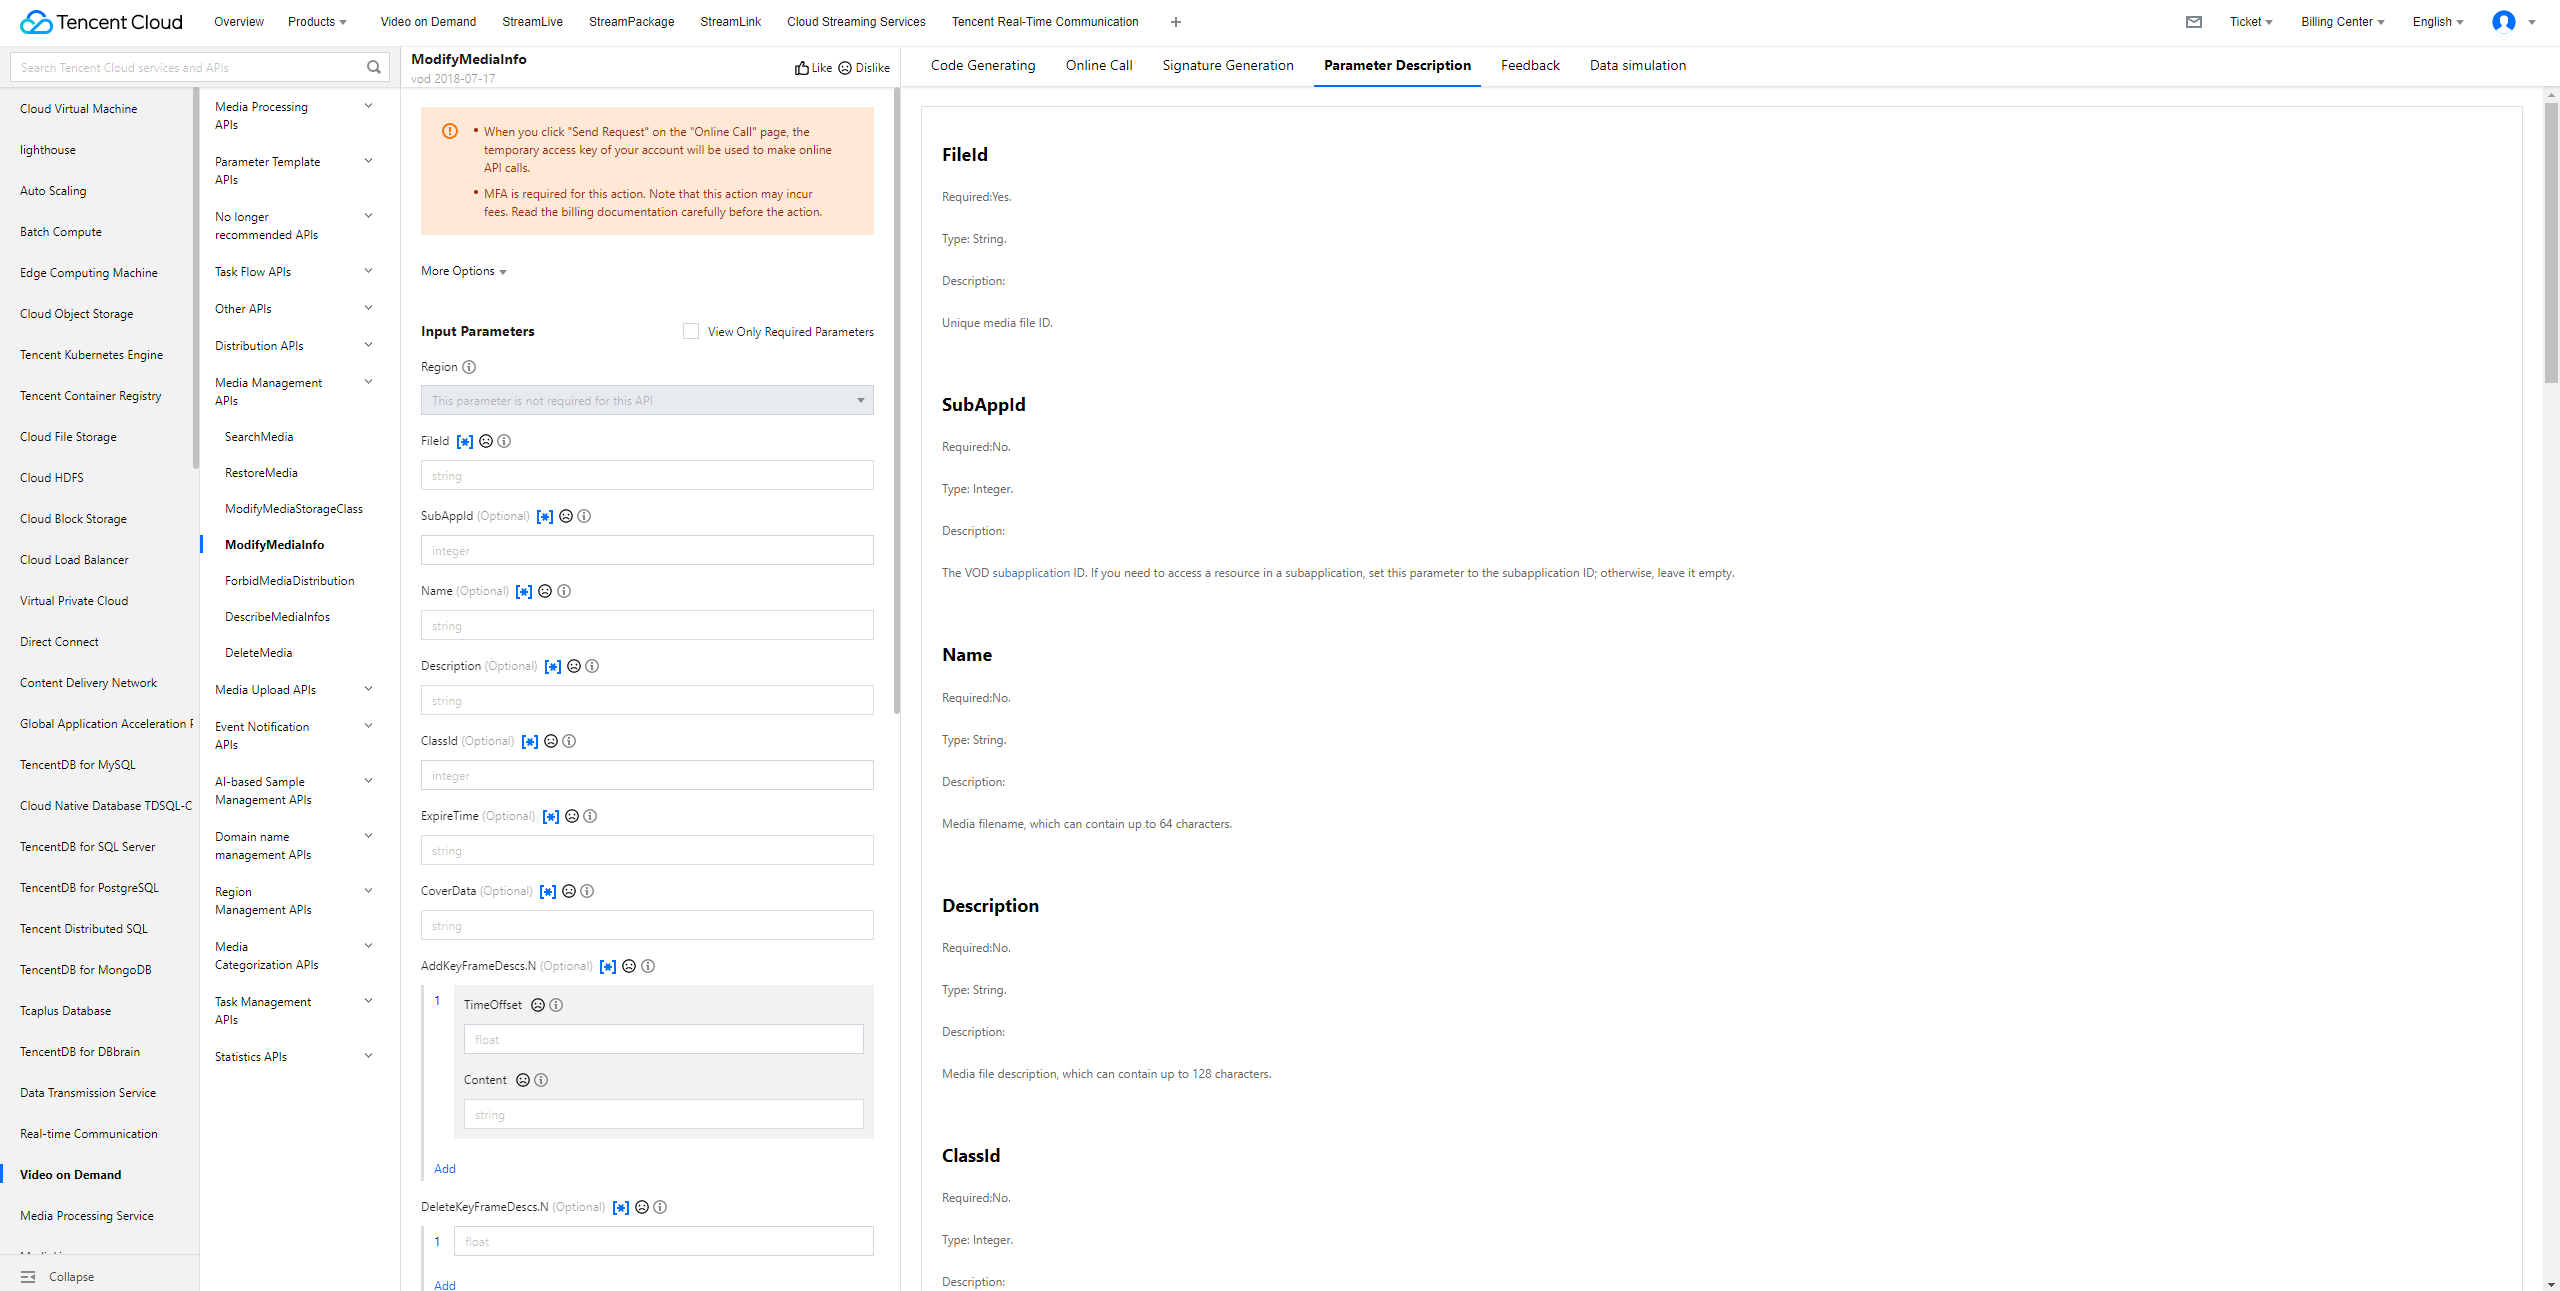The height and width of the screenshot is (1291, 2560).
Task: Click the Dislike face icon
Action: pyautogui.click(x=845, y=68)
